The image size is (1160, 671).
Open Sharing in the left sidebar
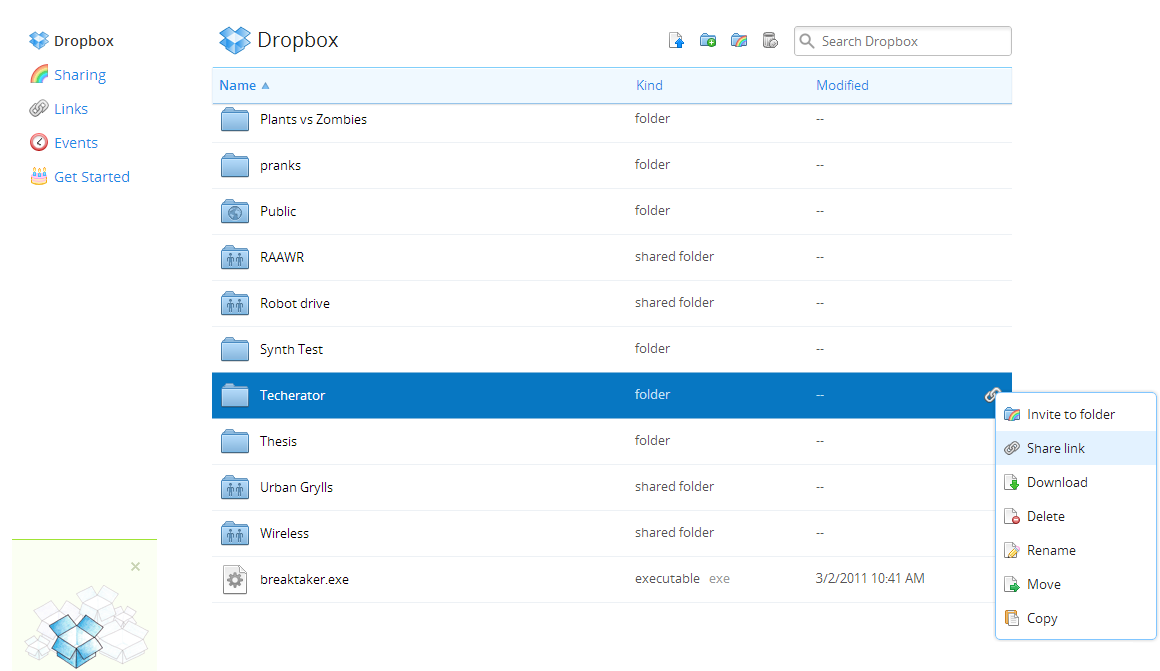pos(68,75)
